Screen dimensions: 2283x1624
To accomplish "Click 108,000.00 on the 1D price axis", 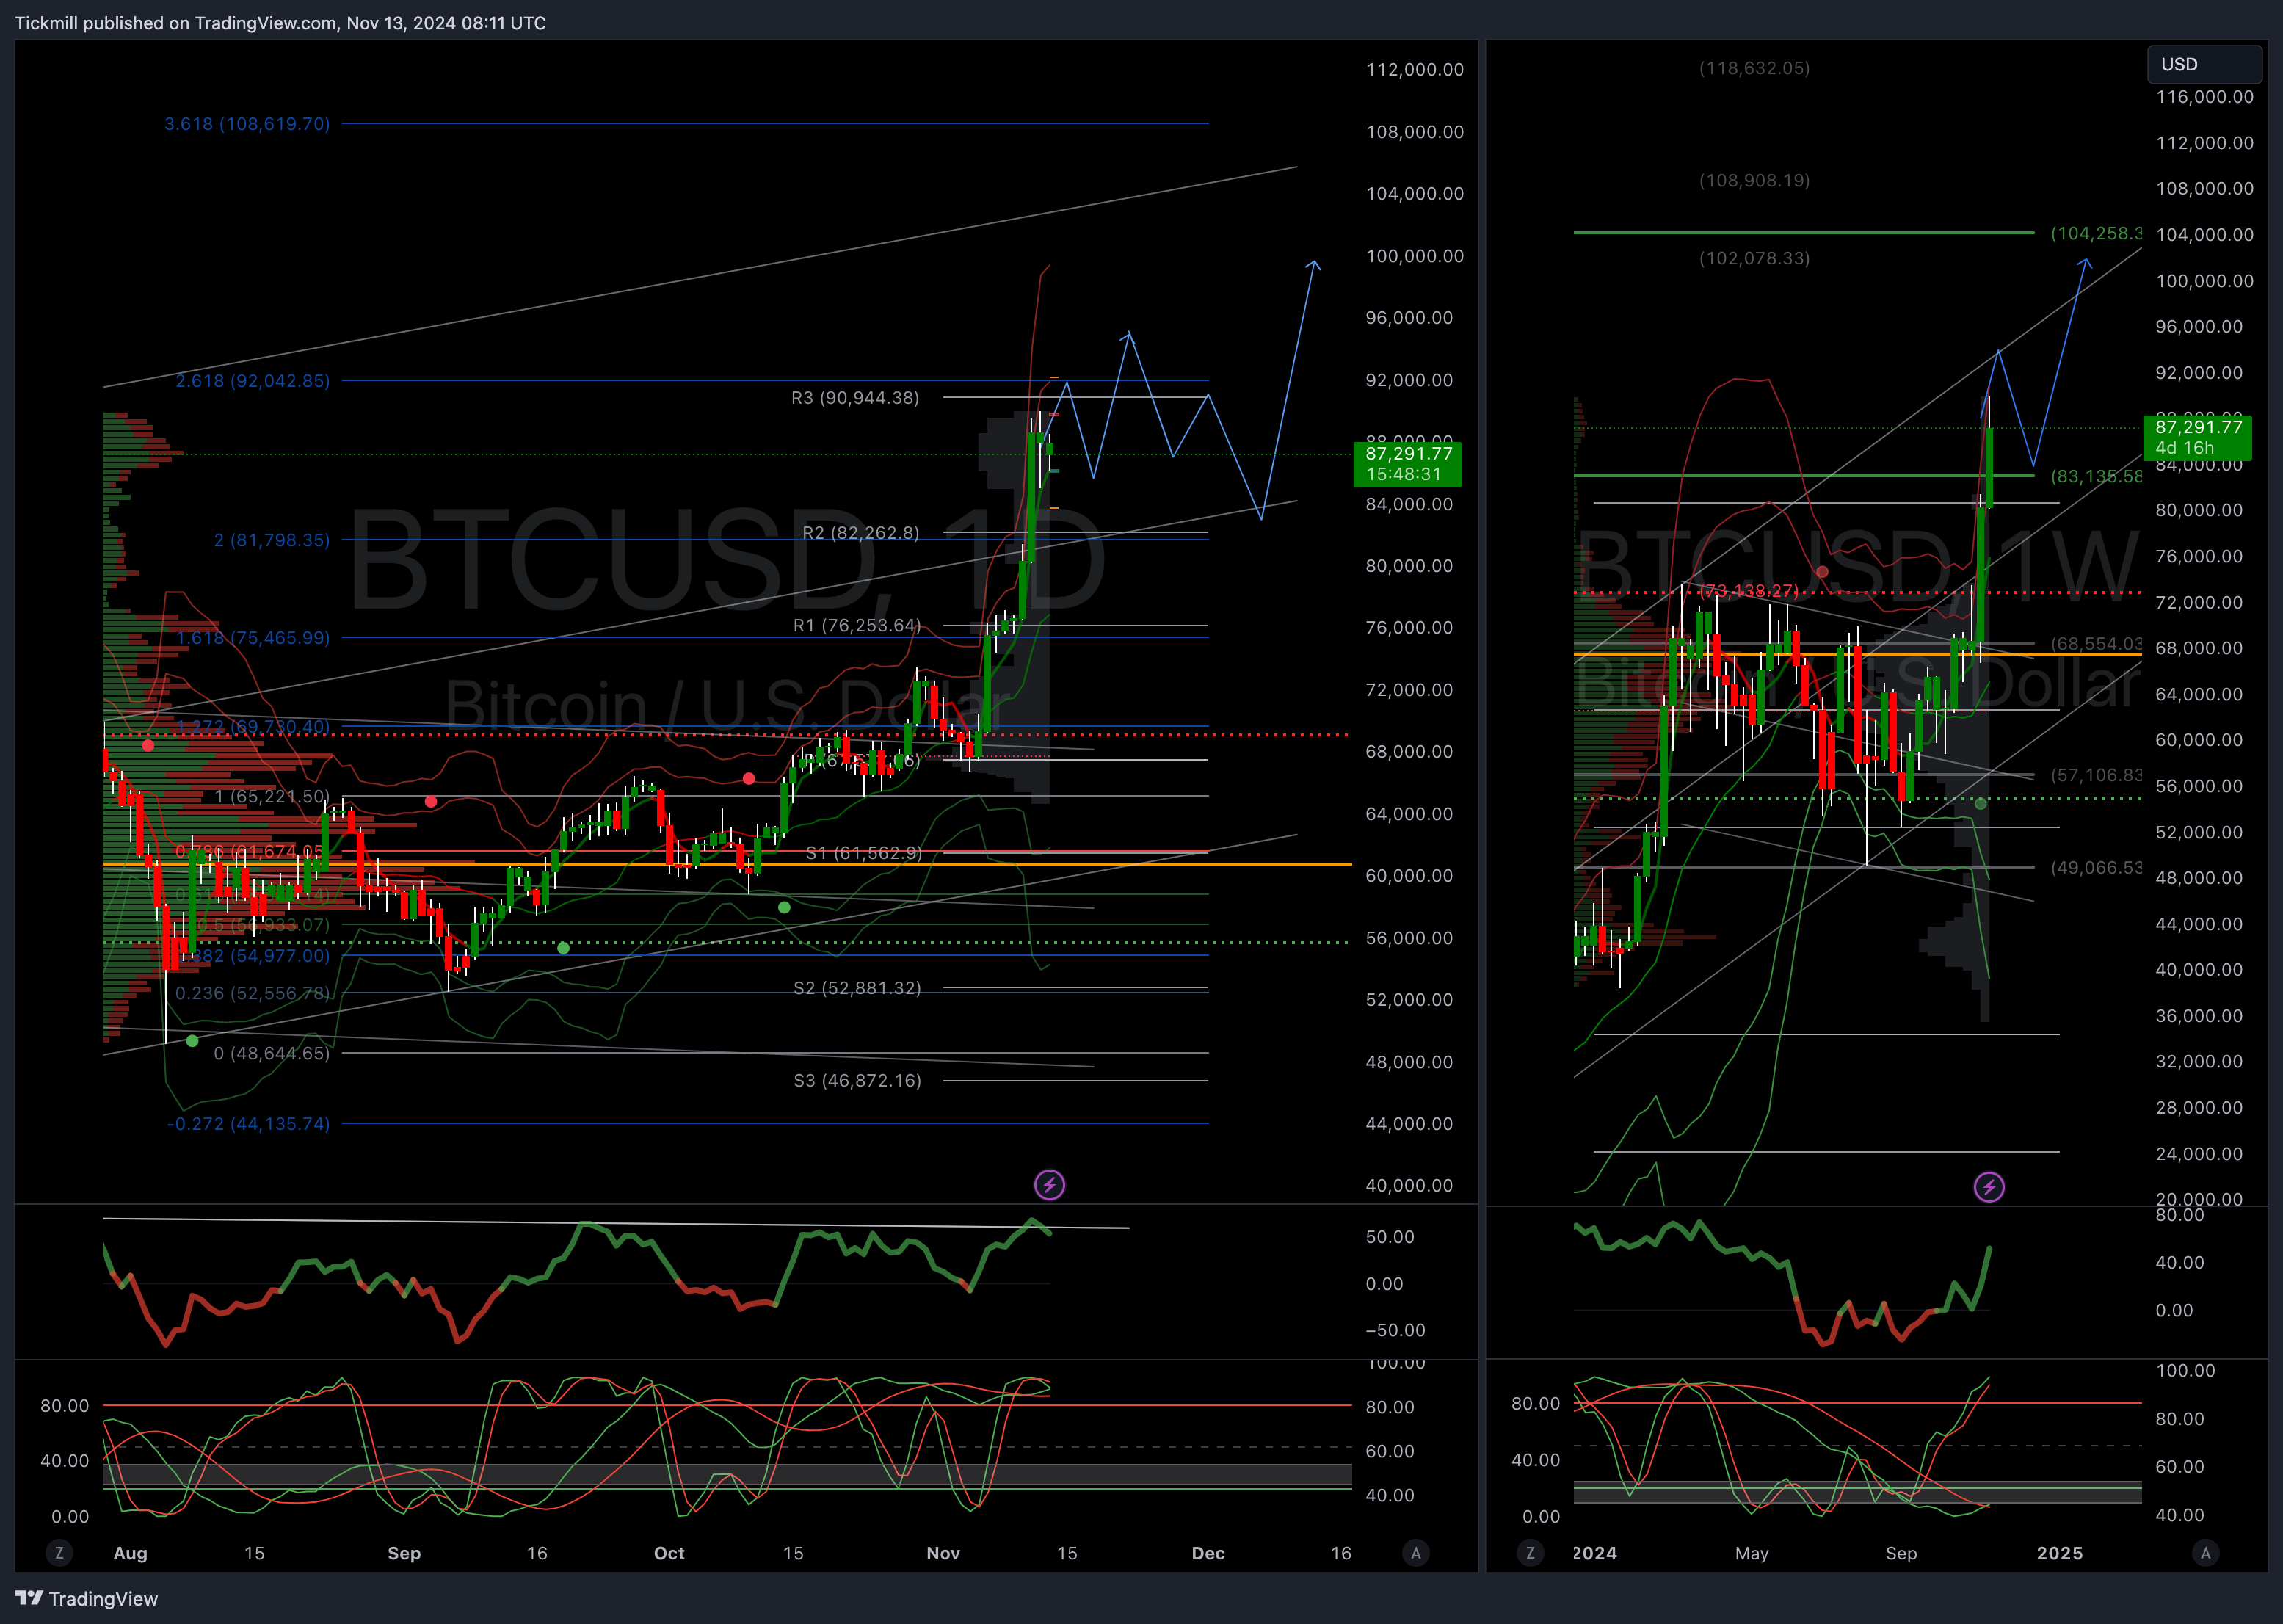I will [1415, 132].
